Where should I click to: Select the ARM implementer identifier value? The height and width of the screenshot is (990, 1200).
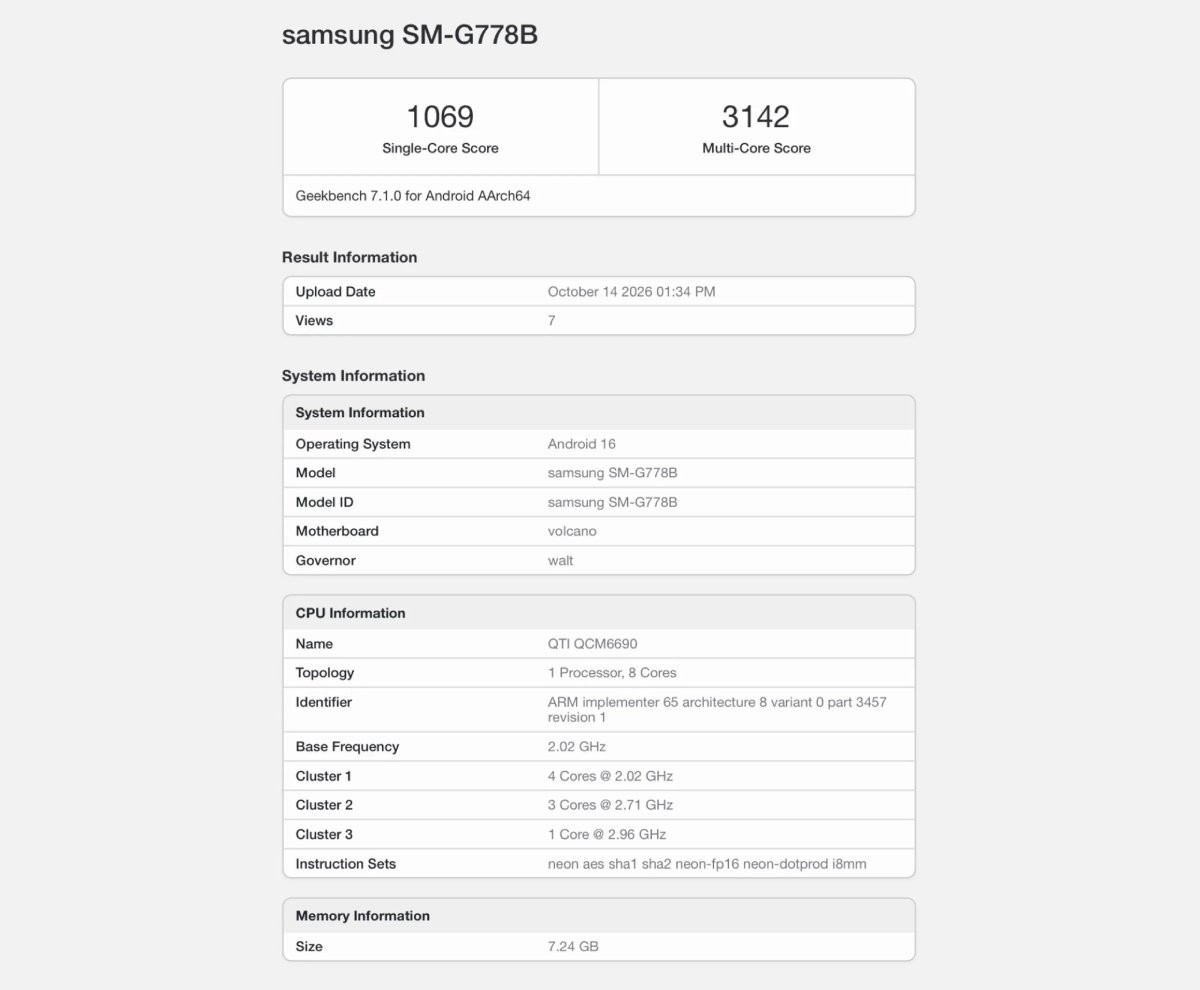[717, 710]
